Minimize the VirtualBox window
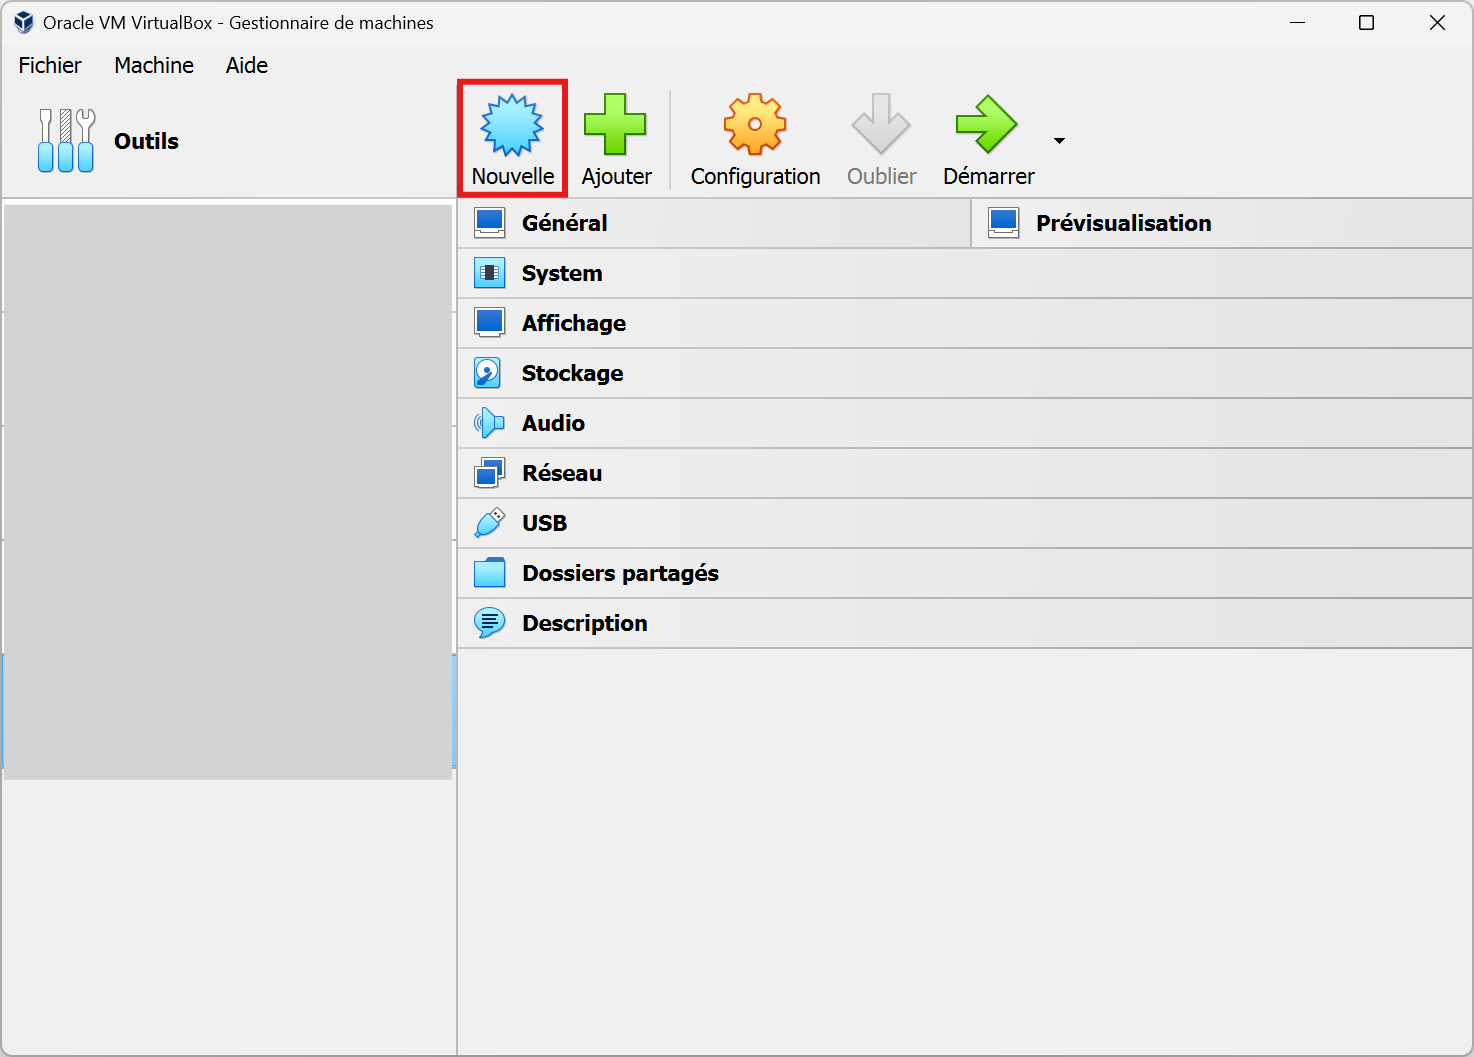Viewport: 1474px width, 1057px height. pyautogui.click(x=1298, y=22)
